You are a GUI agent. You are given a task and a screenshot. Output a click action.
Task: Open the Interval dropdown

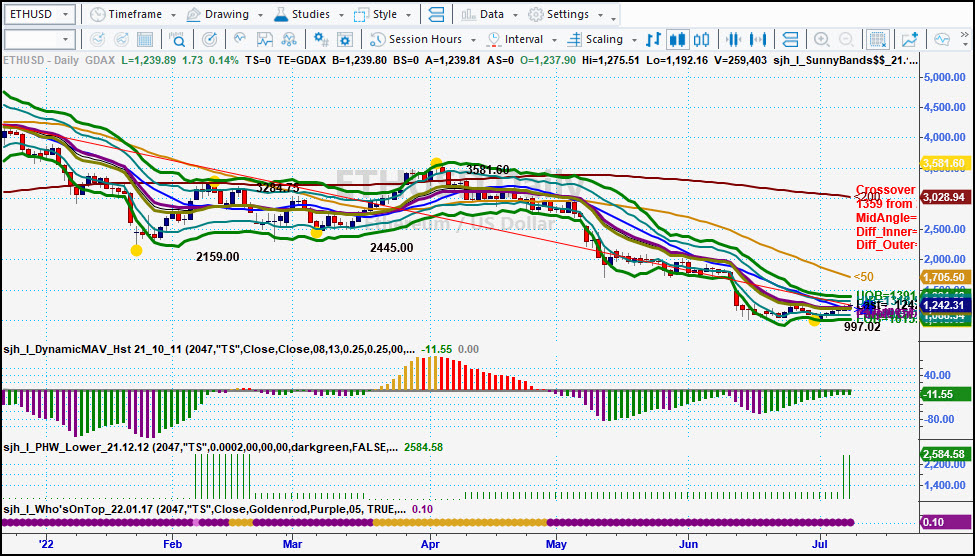tap(522, 39)
